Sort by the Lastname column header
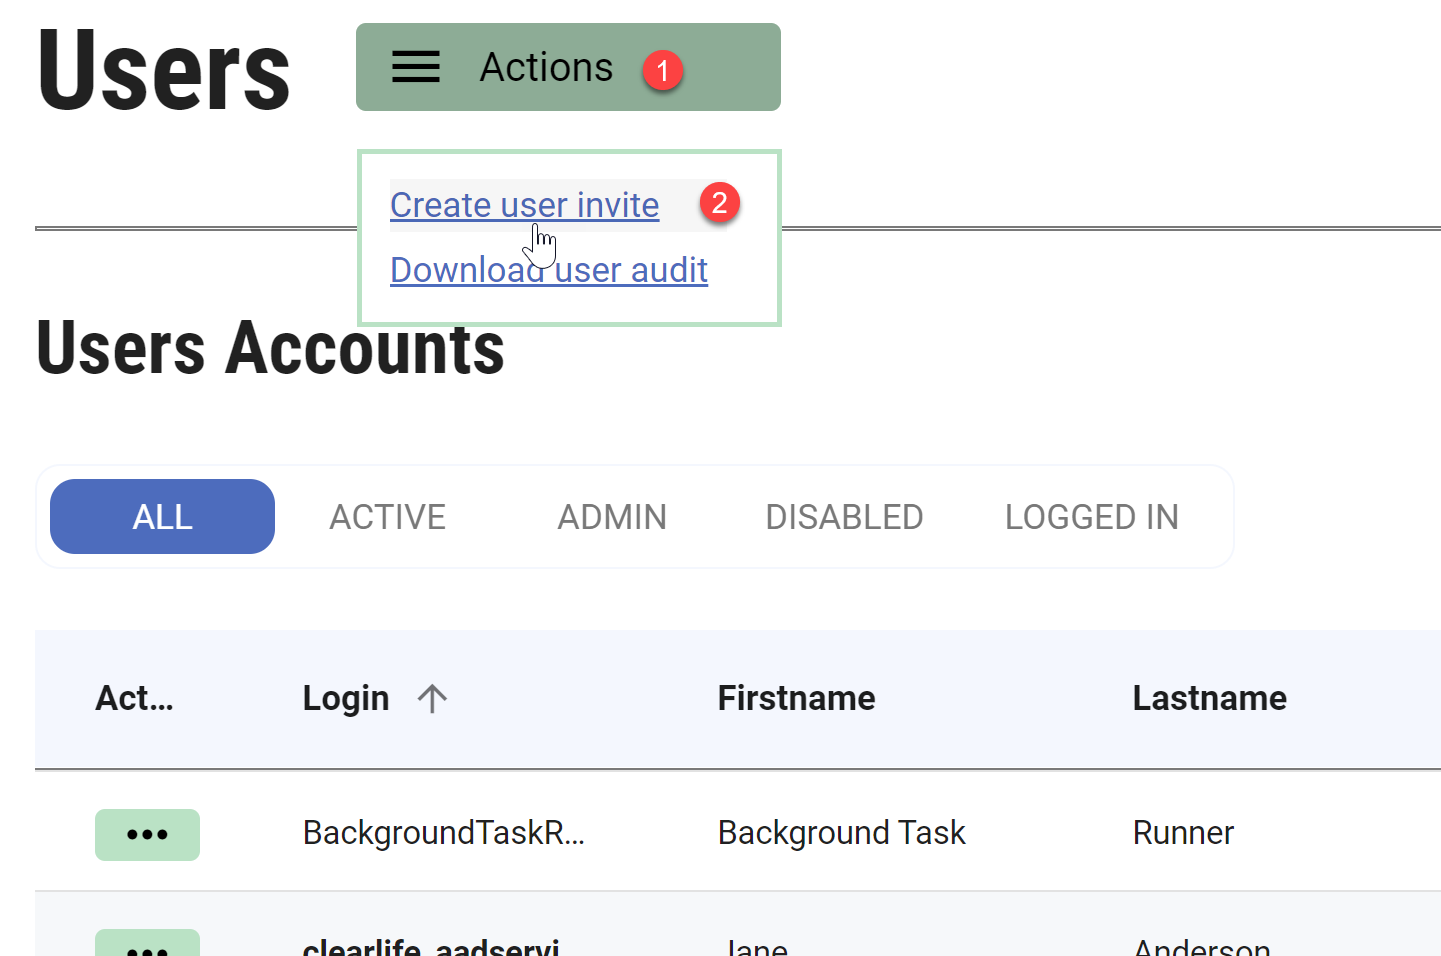Image resolution: width=1441 pixels, height=956 pixels. click(x=1209, y=698)
